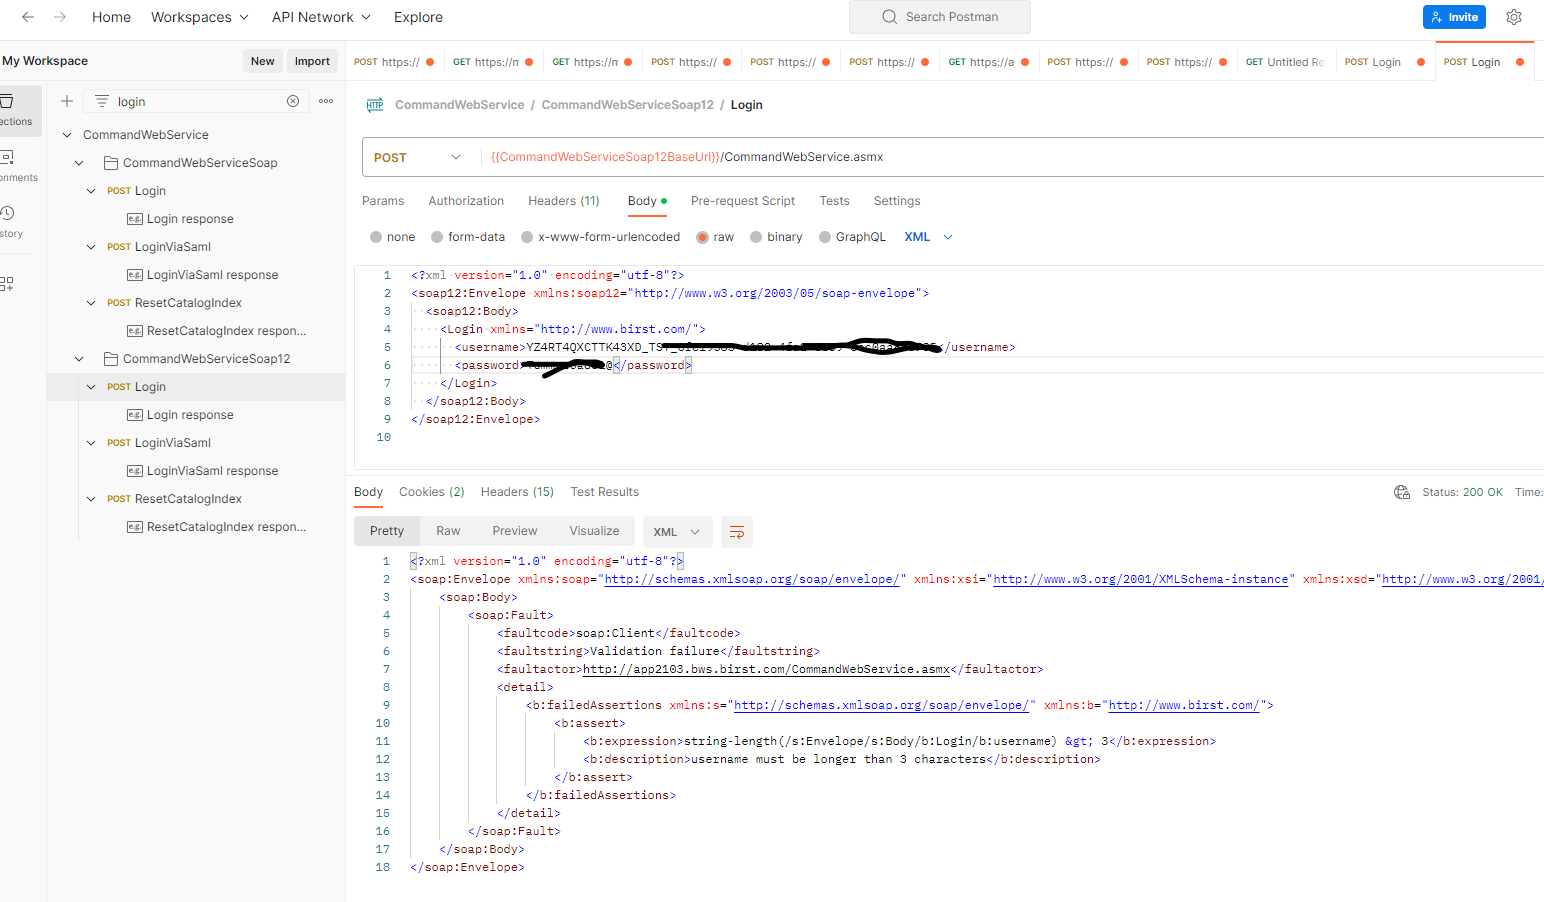Collapse the CommandWebService collection
The image size is (1544, 902).
[67, 135]
